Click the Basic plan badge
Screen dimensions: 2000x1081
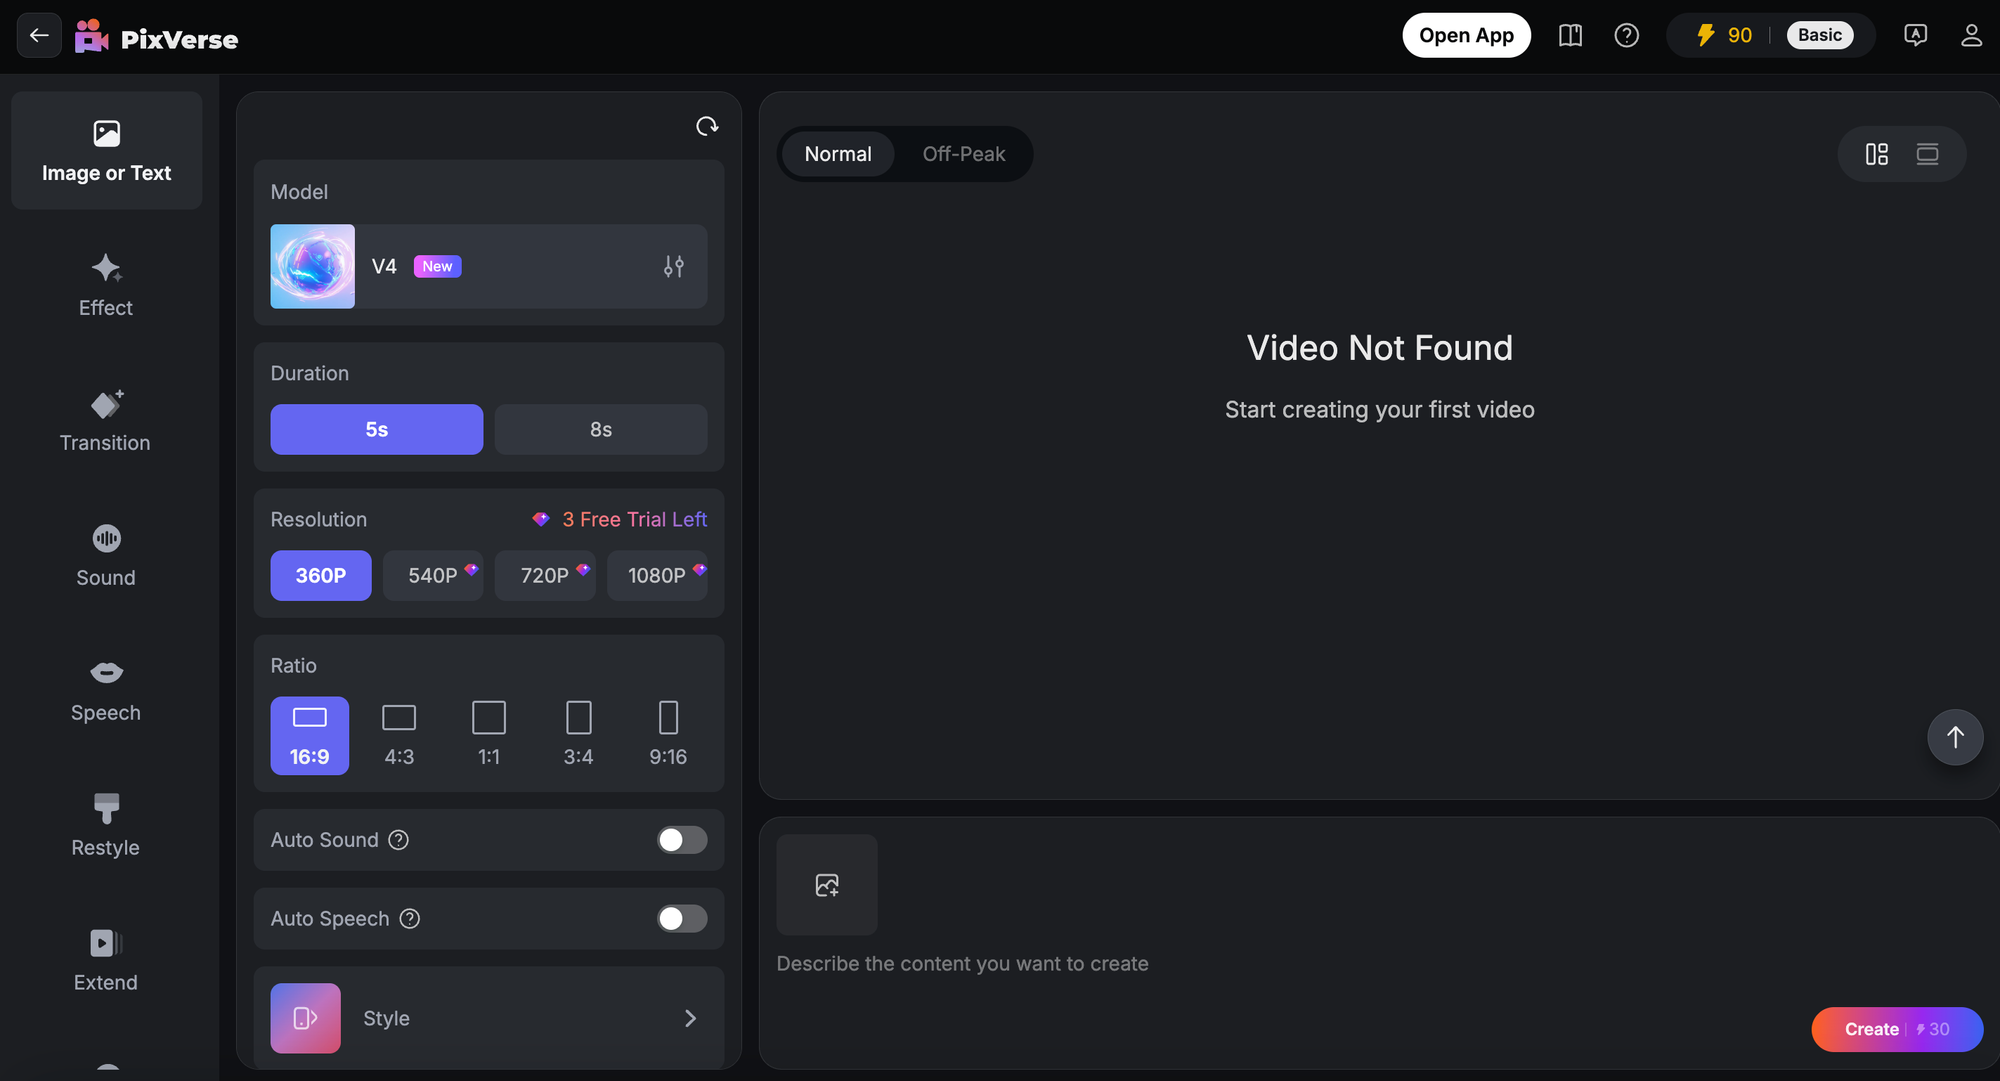coord(1820,36)
